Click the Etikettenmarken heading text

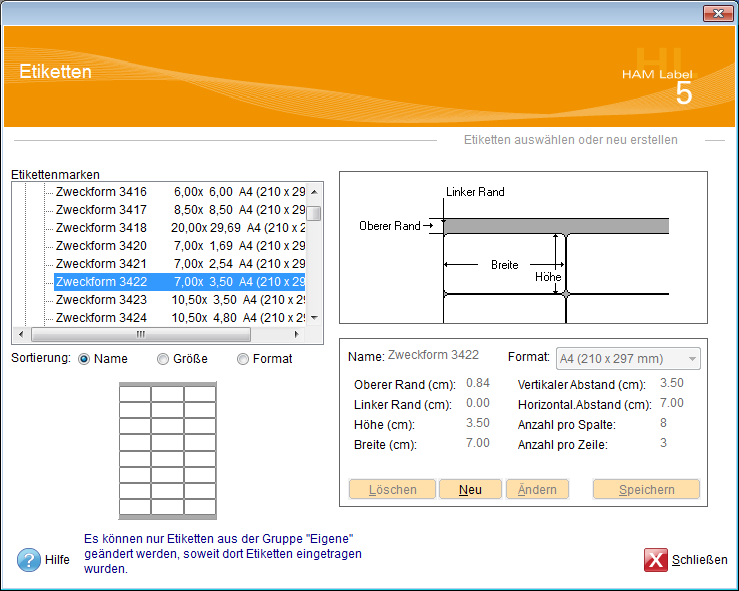point(56,175)
